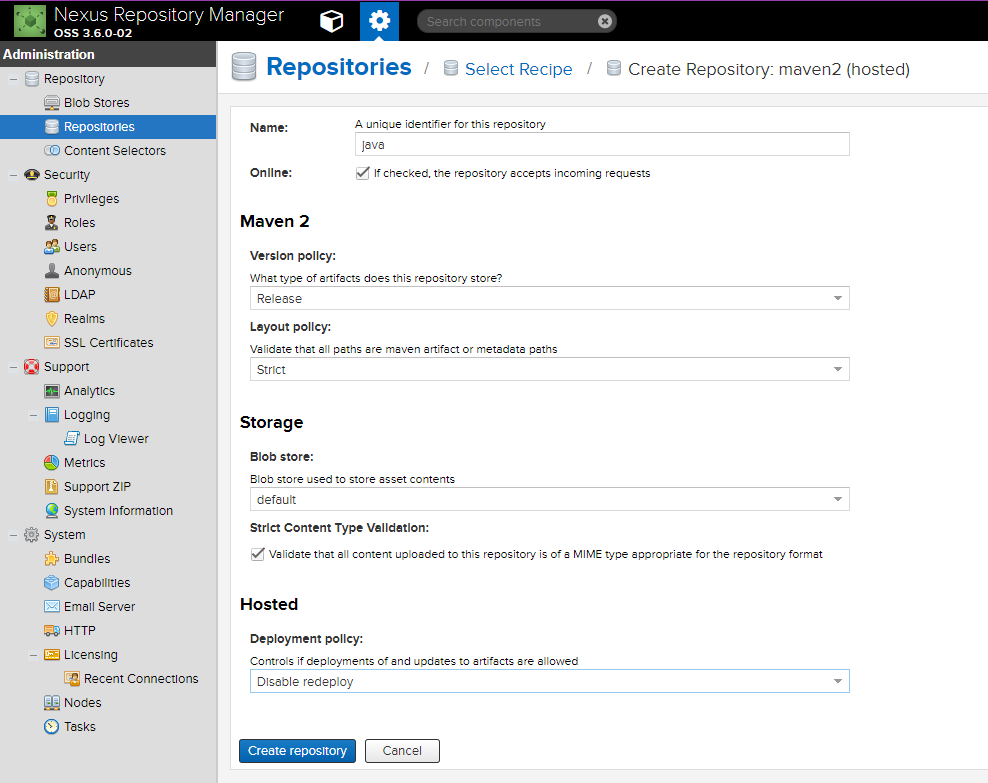Click the Nexus logo icon

coord(30,21)
